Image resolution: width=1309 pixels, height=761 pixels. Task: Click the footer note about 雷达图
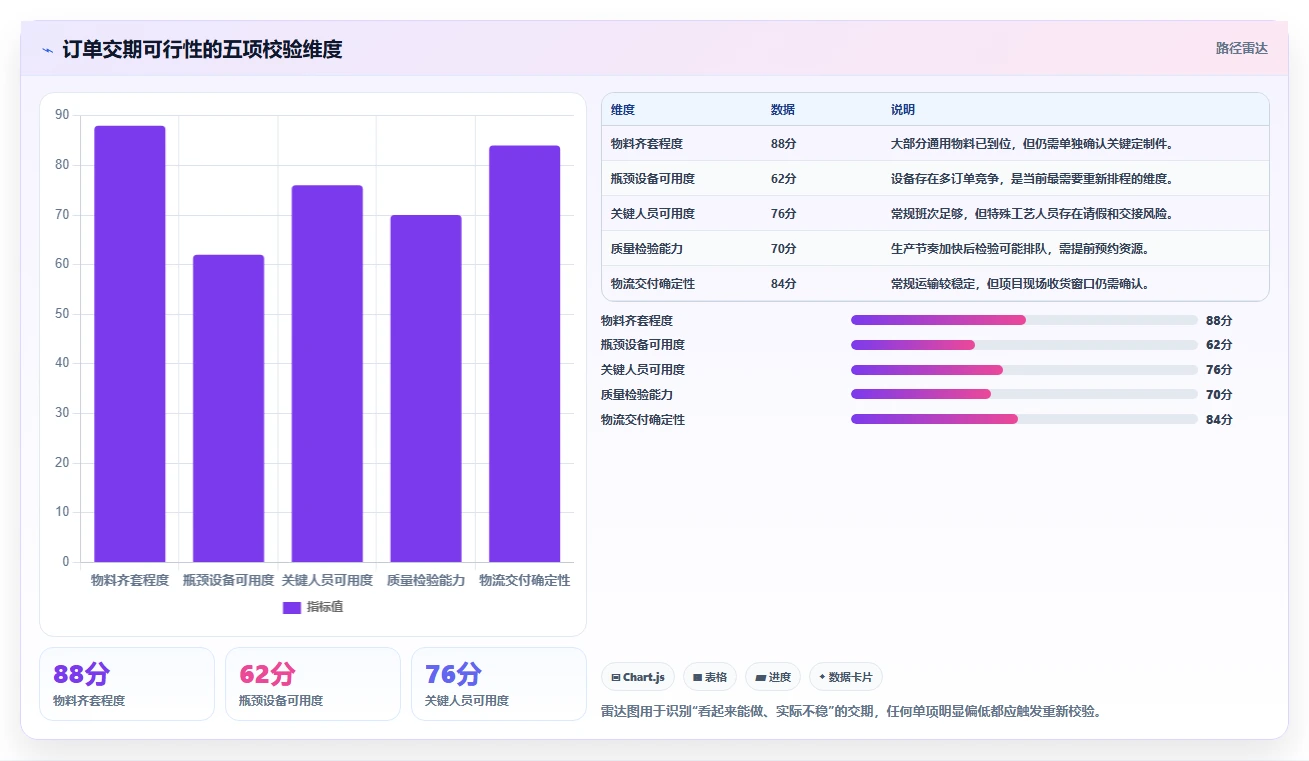click(851, 712)
